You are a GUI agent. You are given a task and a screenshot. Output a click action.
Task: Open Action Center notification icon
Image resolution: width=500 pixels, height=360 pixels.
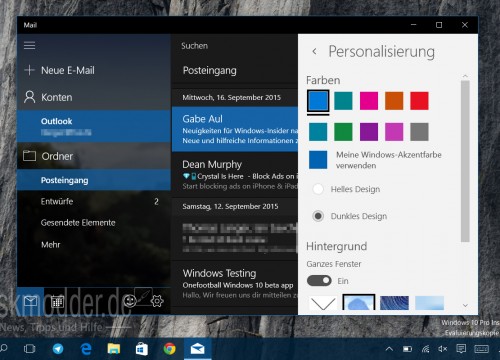[461, 349]
